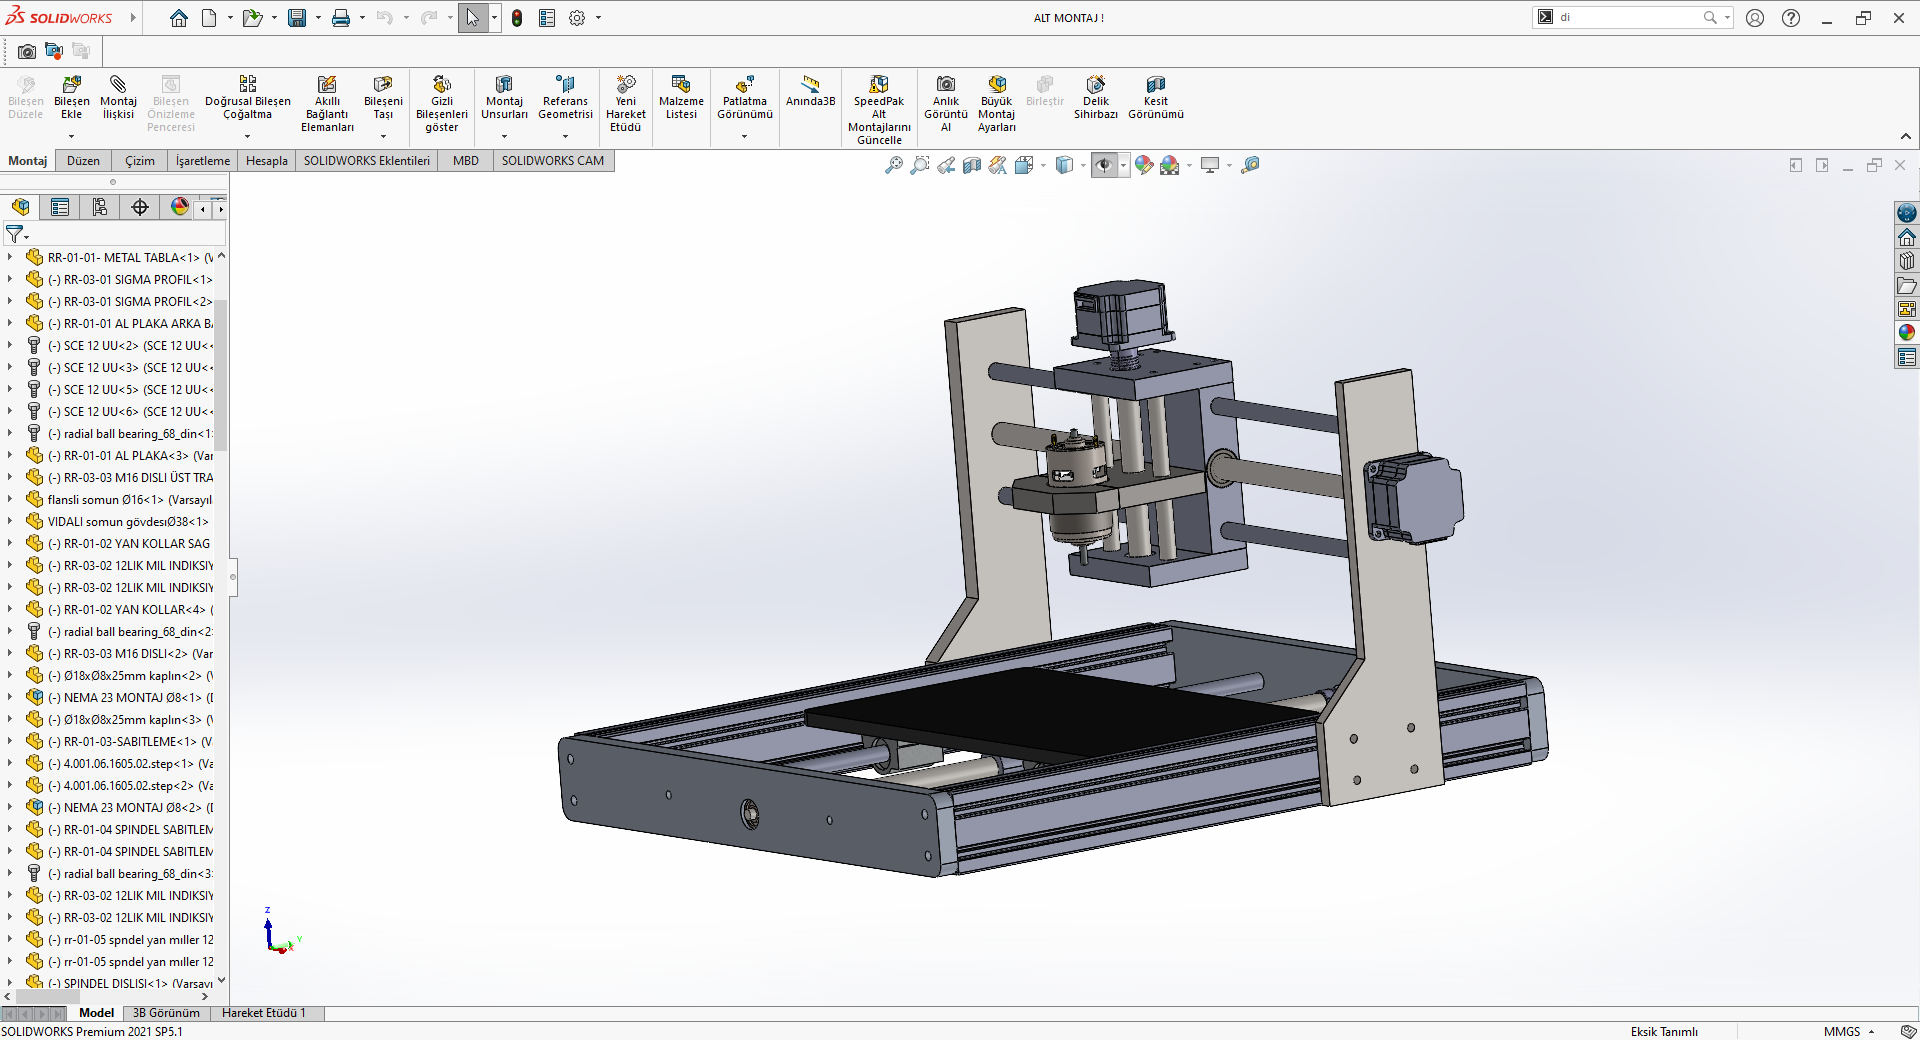Image resolution: width=1920 pixels, height=1040 pixels.
Task: Open the PropertyManager tab icon
Action: pos(60,207)
